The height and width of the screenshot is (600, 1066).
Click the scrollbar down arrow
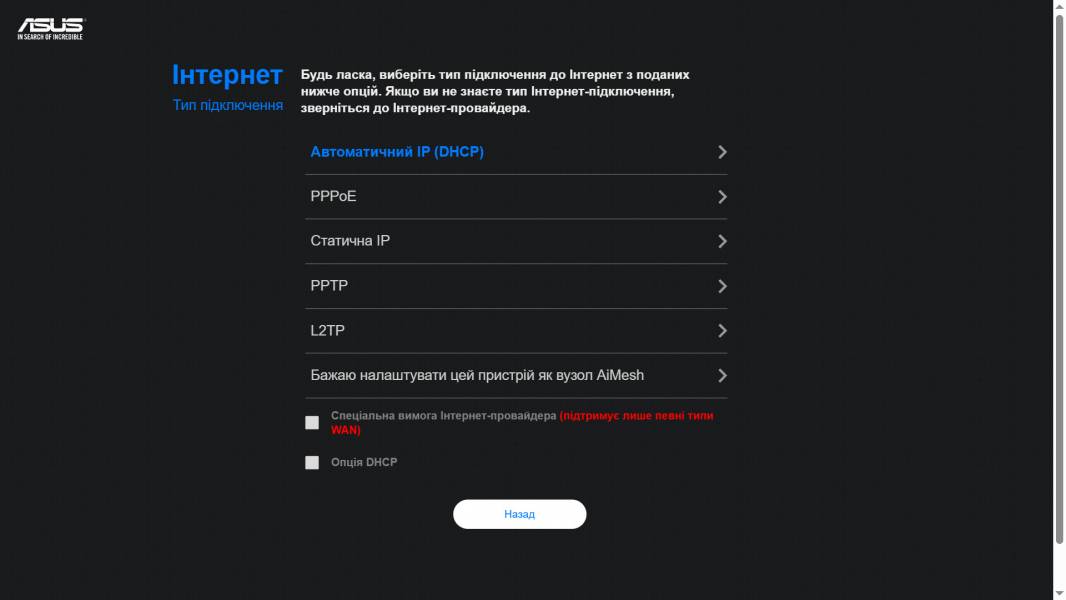(x=1059, y=594)
